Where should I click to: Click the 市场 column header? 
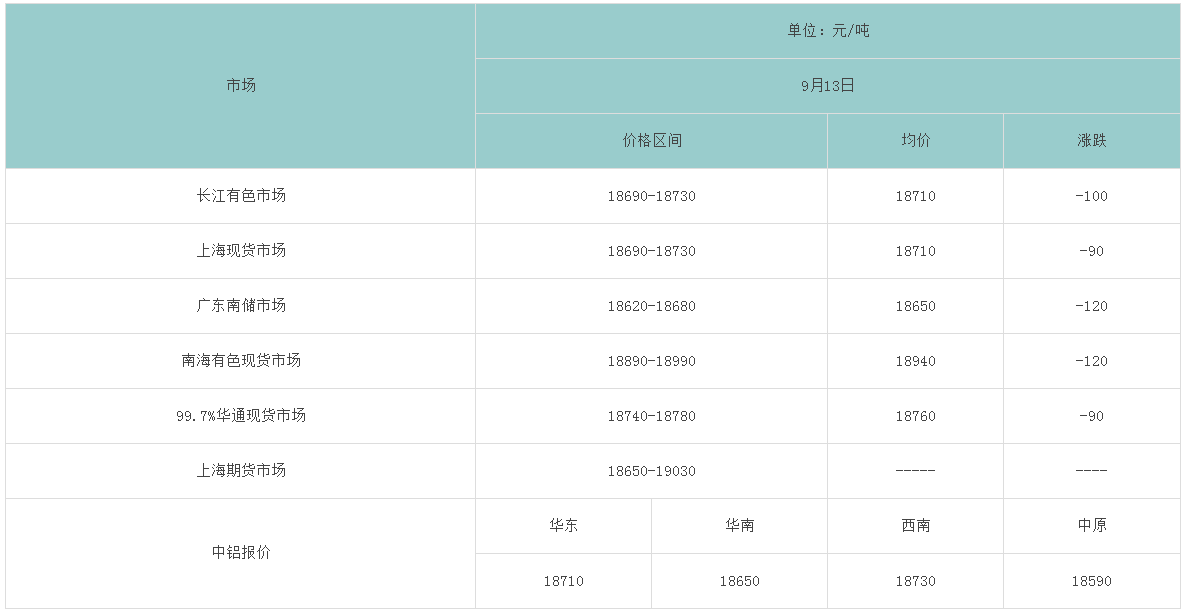241,86
